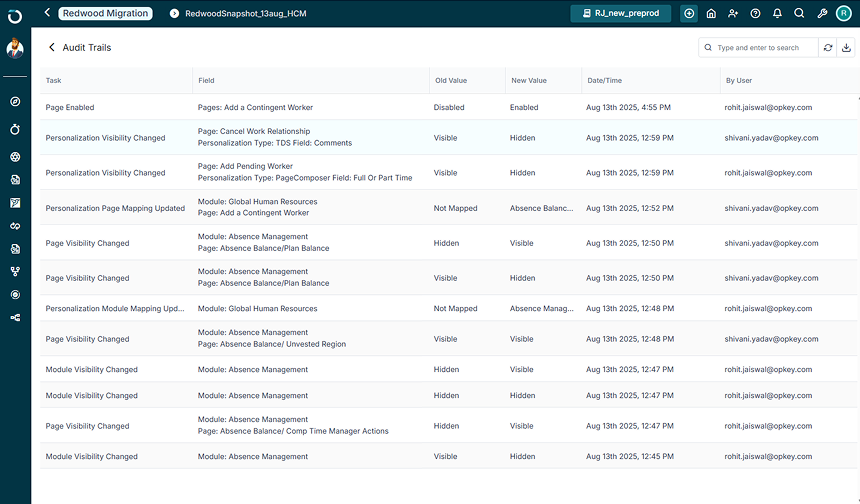Viewport: 860px width, 504px height.
Task: Open RedwoodSnapshot_13aug_HCM breadcrumb item
Action: pyautogui.click(x=236, y=13)
